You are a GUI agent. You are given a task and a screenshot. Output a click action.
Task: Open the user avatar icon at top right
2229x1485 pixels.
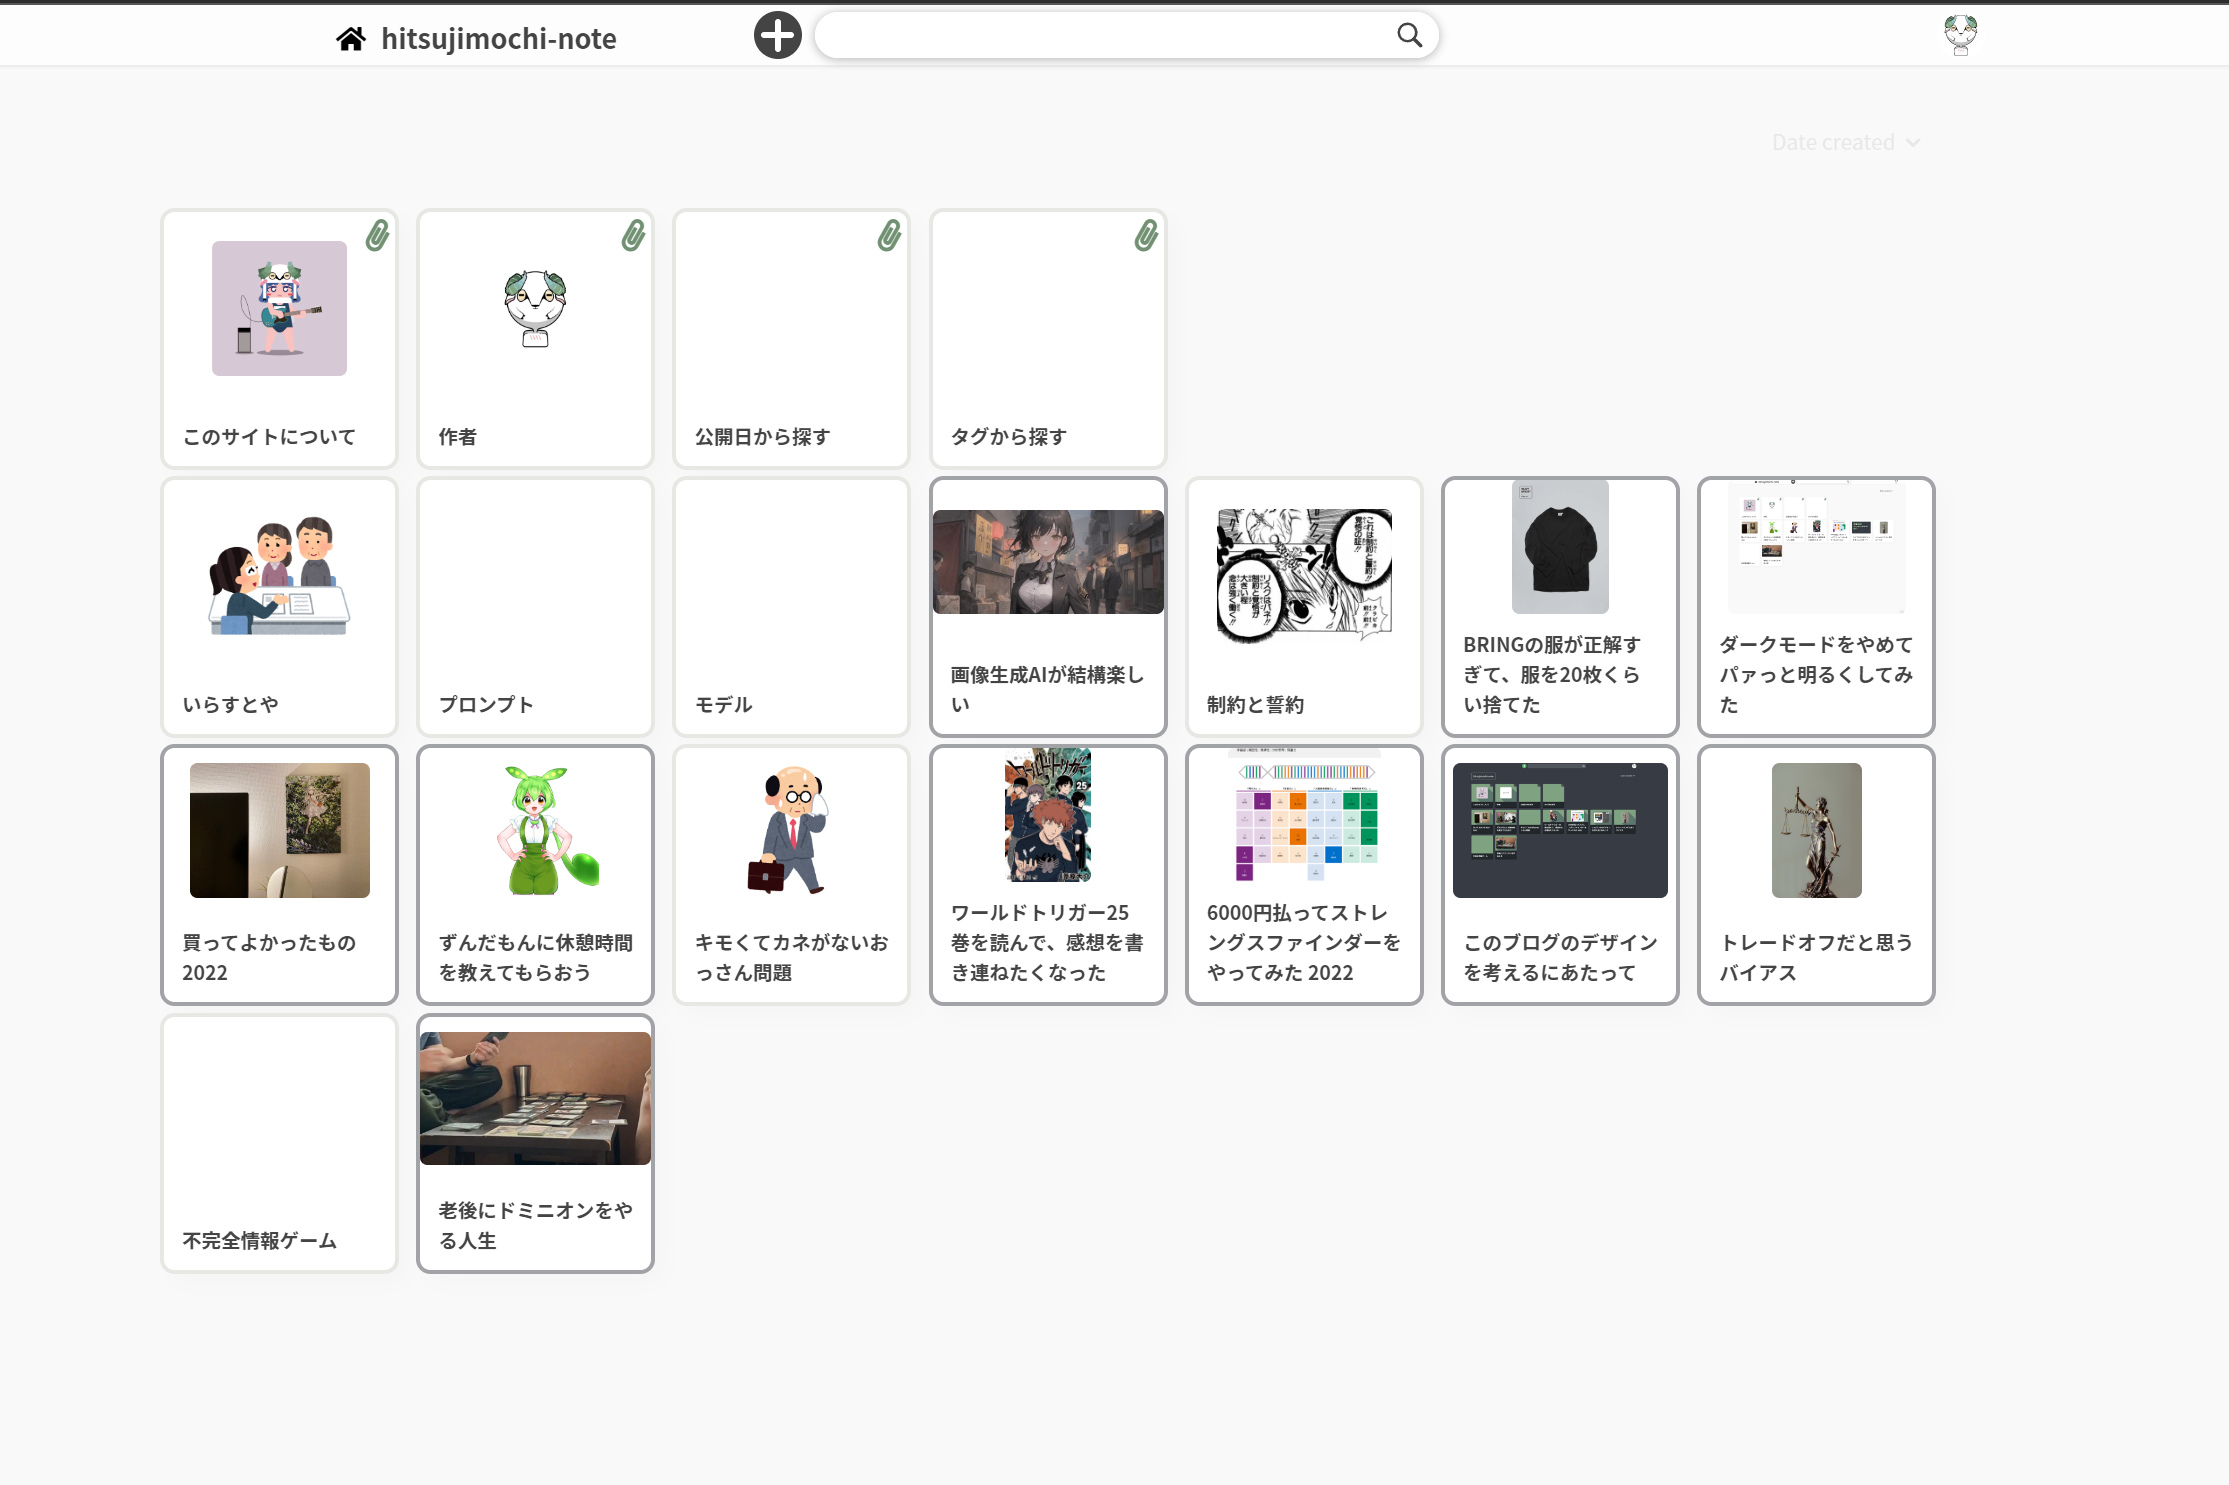(x=1960, y=35)
